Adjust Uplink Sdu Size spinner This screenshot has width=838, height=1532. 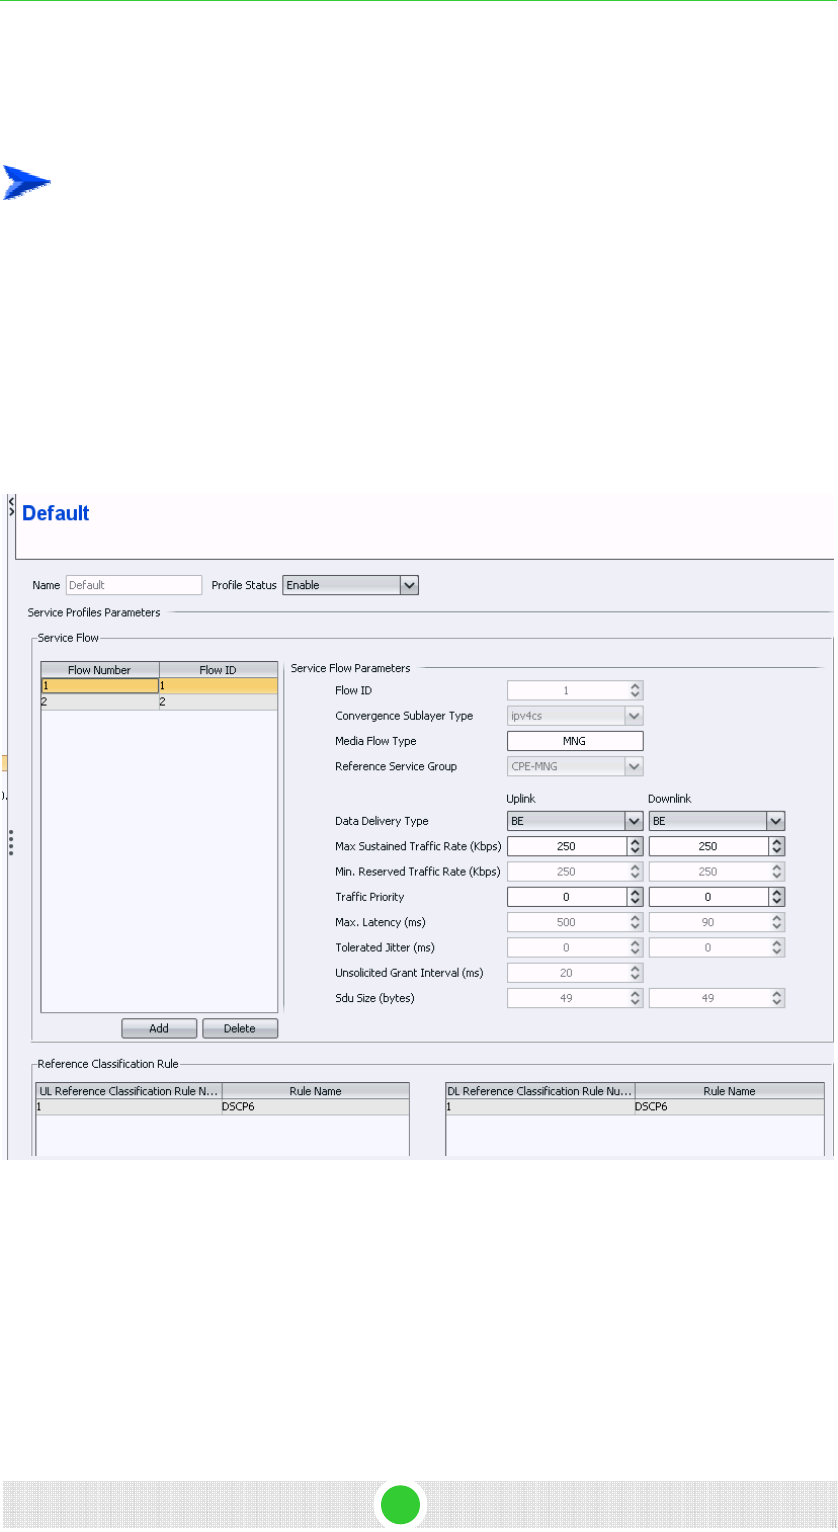pyautogui.click(x=634, y=998)
